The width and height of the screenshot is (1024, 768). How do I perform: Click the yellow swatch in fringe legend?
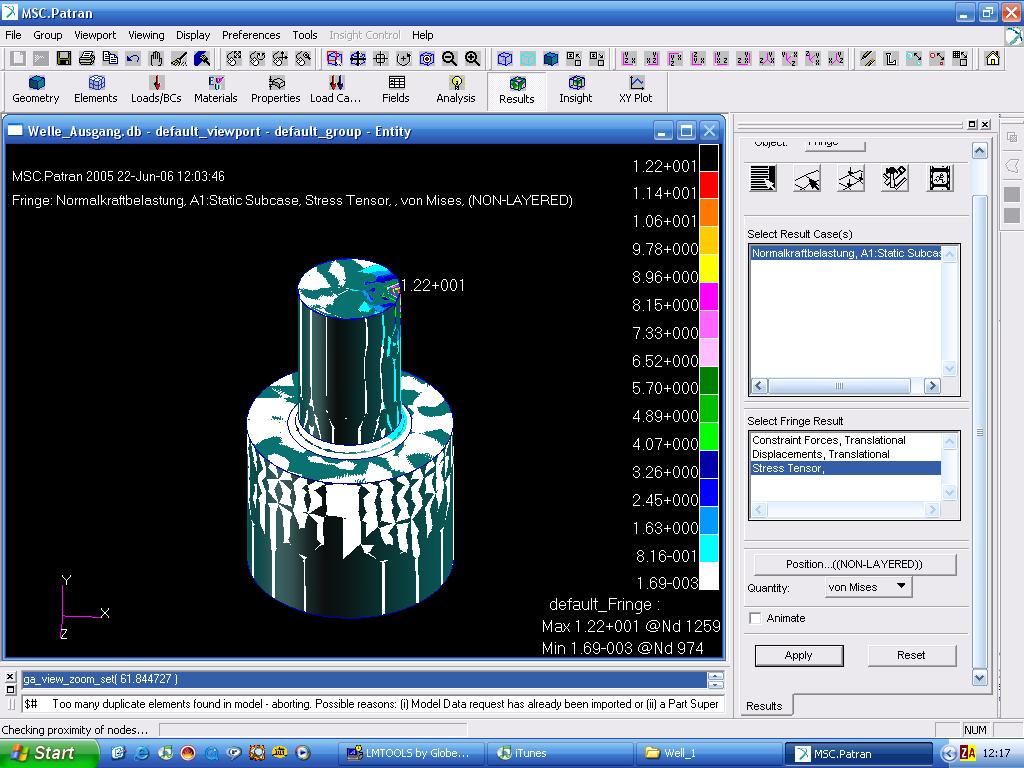709,268
